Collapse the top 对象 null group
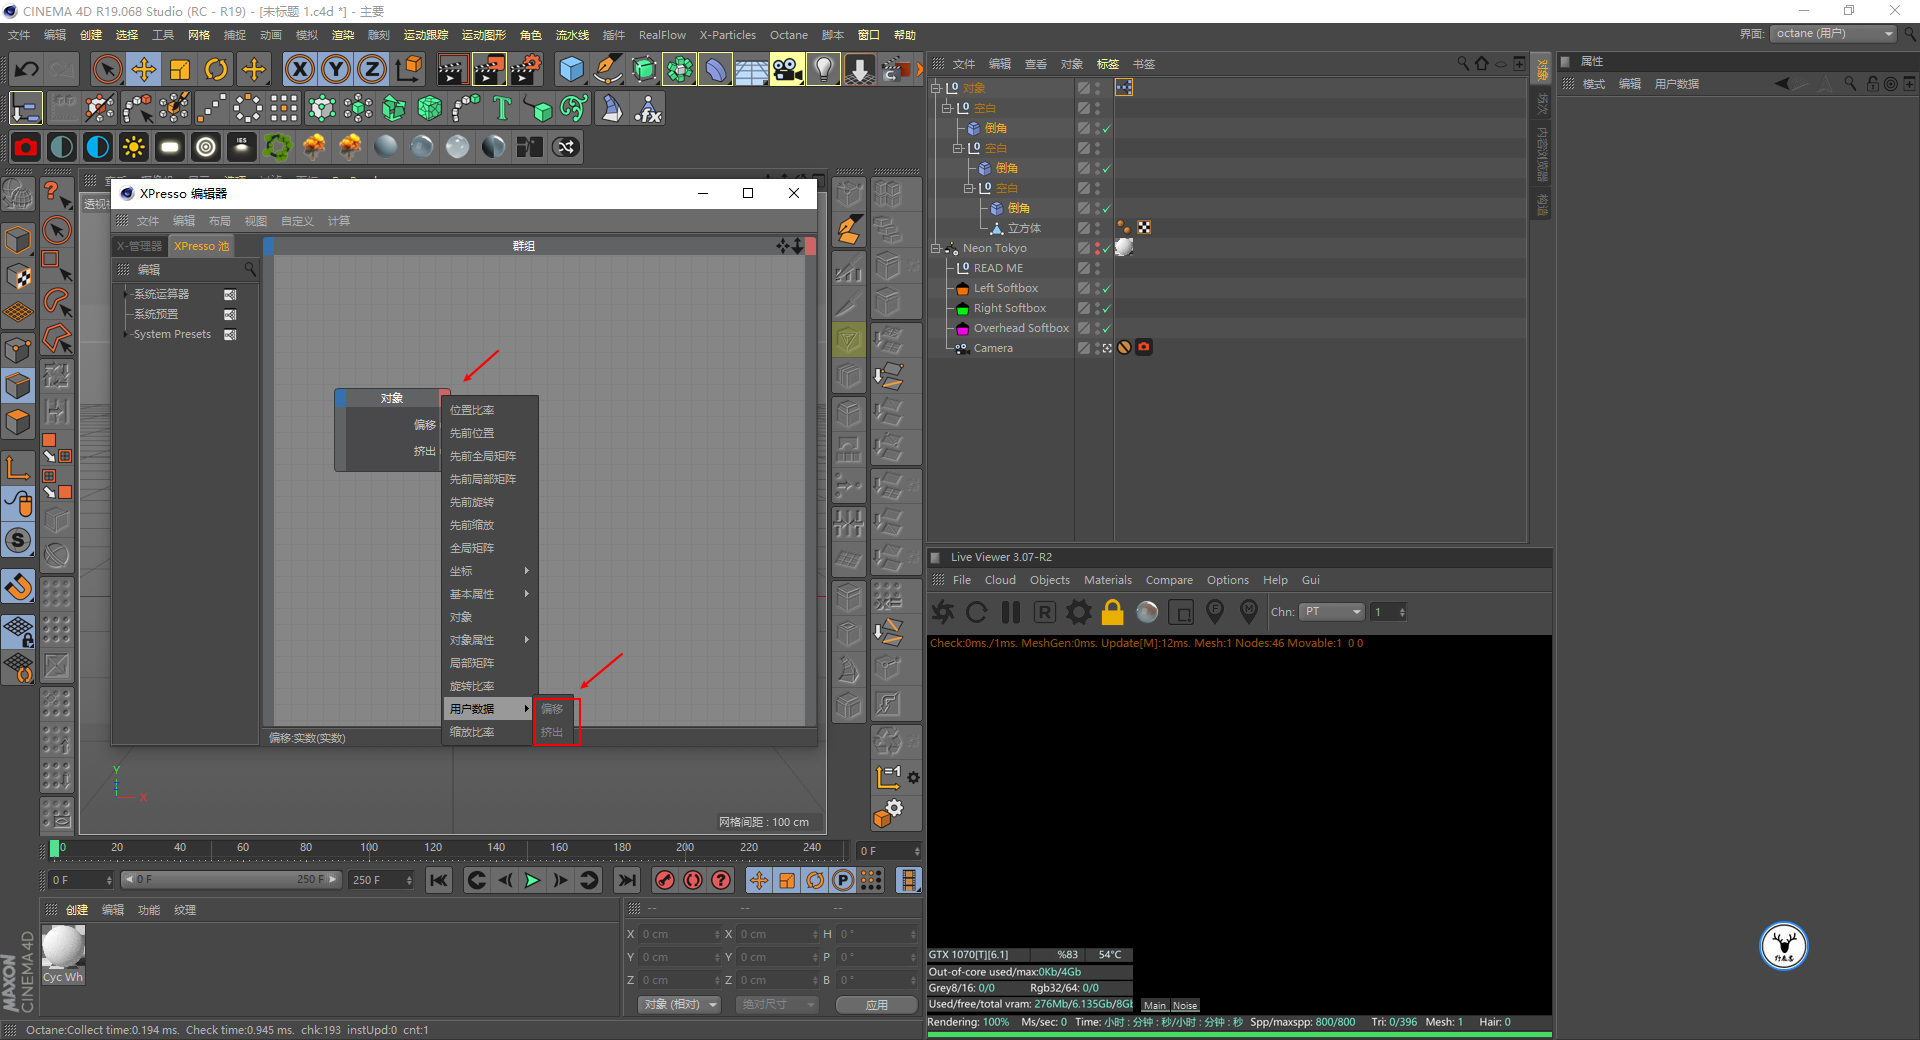The image size is (1920, 1040). point(936,88)
